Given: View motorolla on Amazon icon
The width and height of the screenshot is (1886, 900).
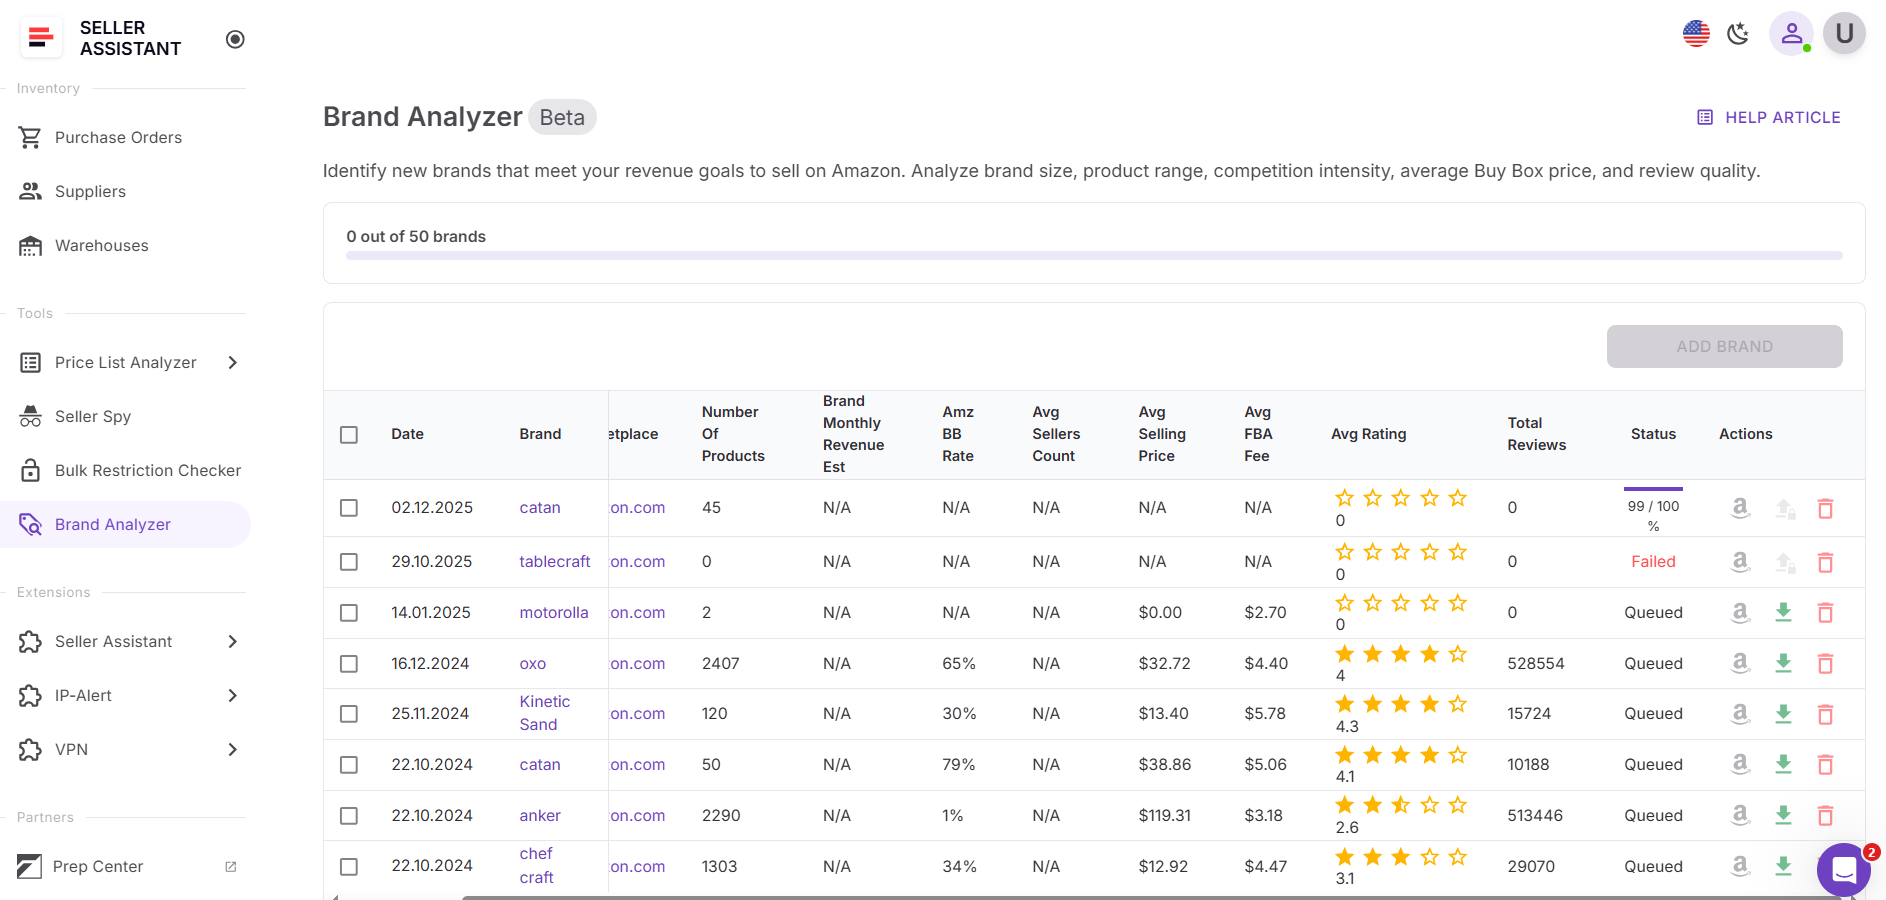Looking at the screenshot, I should (1741, 612).
